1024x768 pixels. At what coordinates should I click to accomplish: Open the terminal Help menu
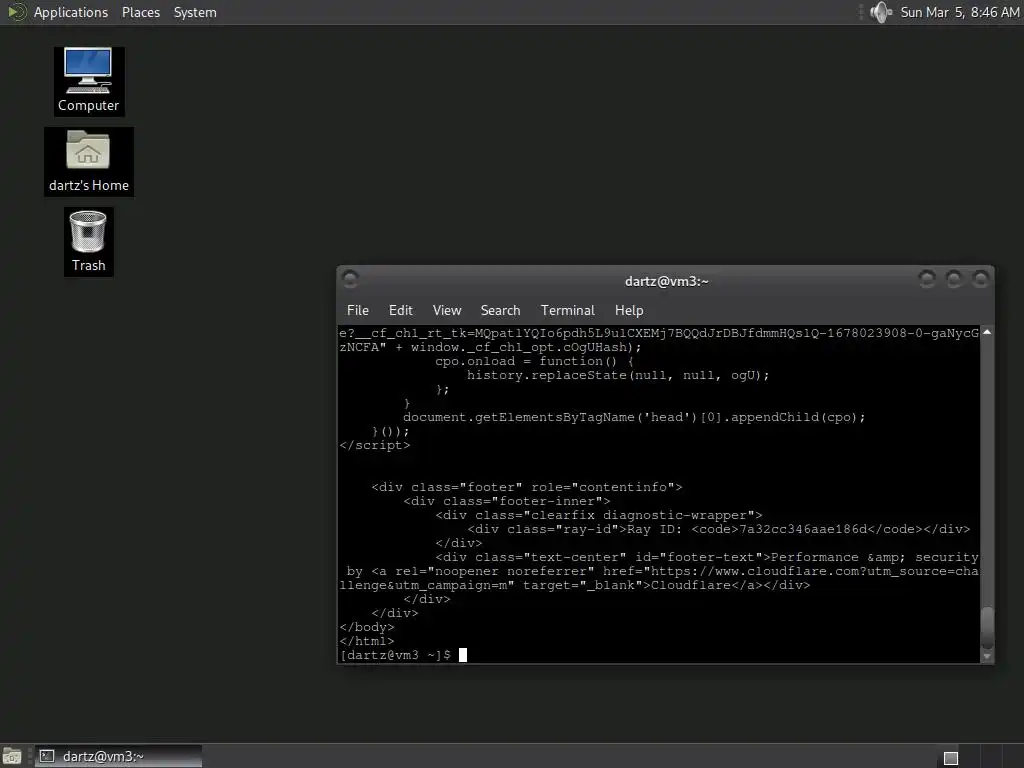point(629,310)
